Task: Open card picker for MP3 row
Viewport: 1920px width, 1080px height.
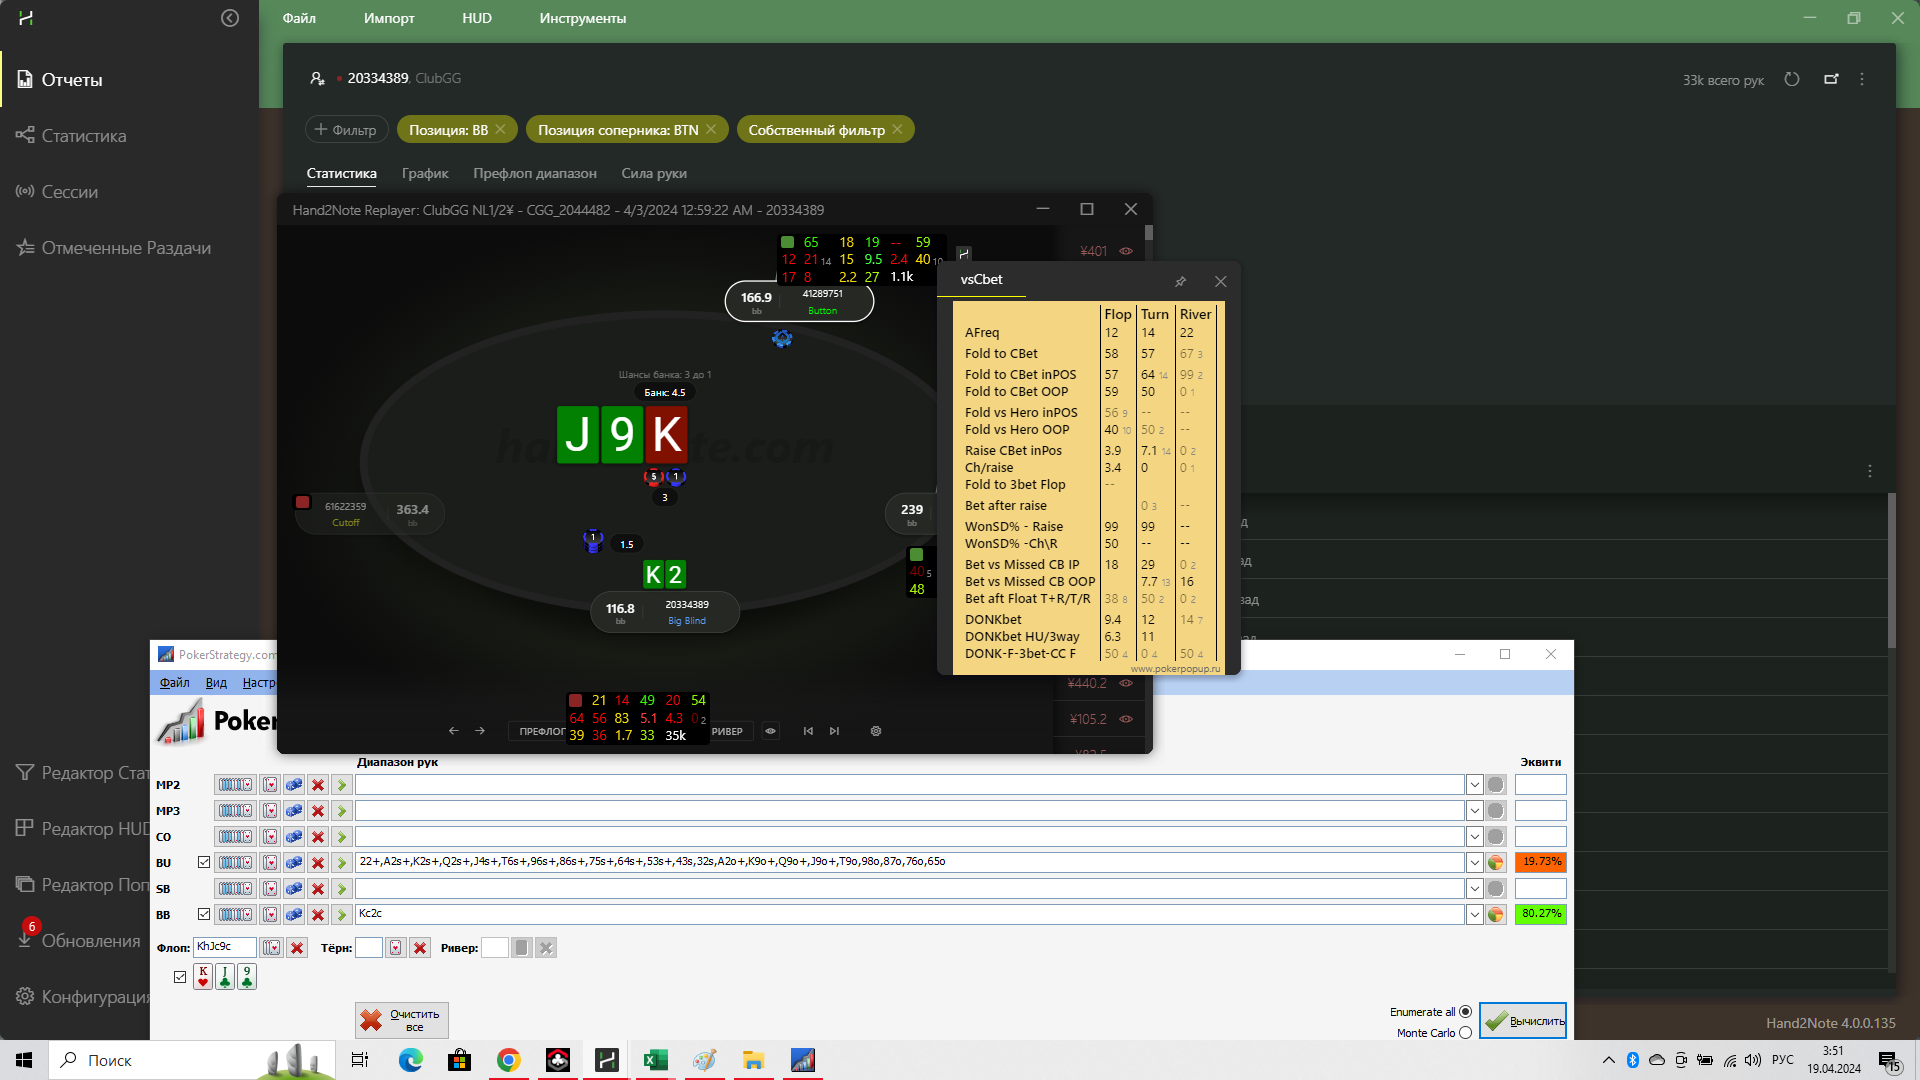Action: pos(270,811)
